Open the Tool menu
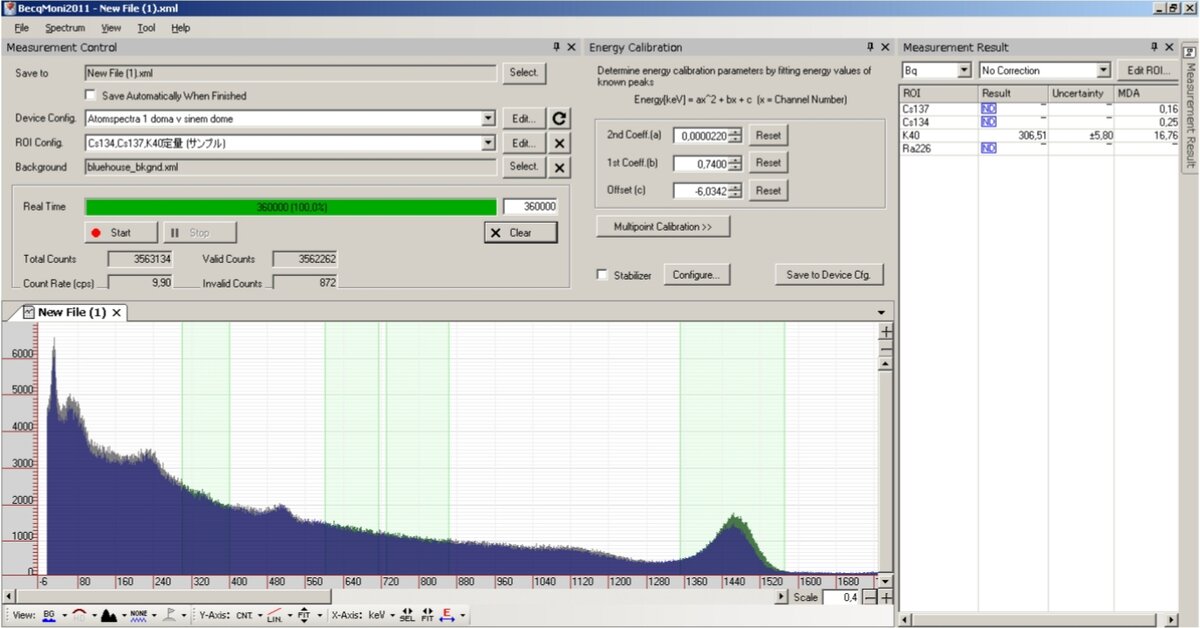Screen dimensions: 1200x628 tap(146, 28)
